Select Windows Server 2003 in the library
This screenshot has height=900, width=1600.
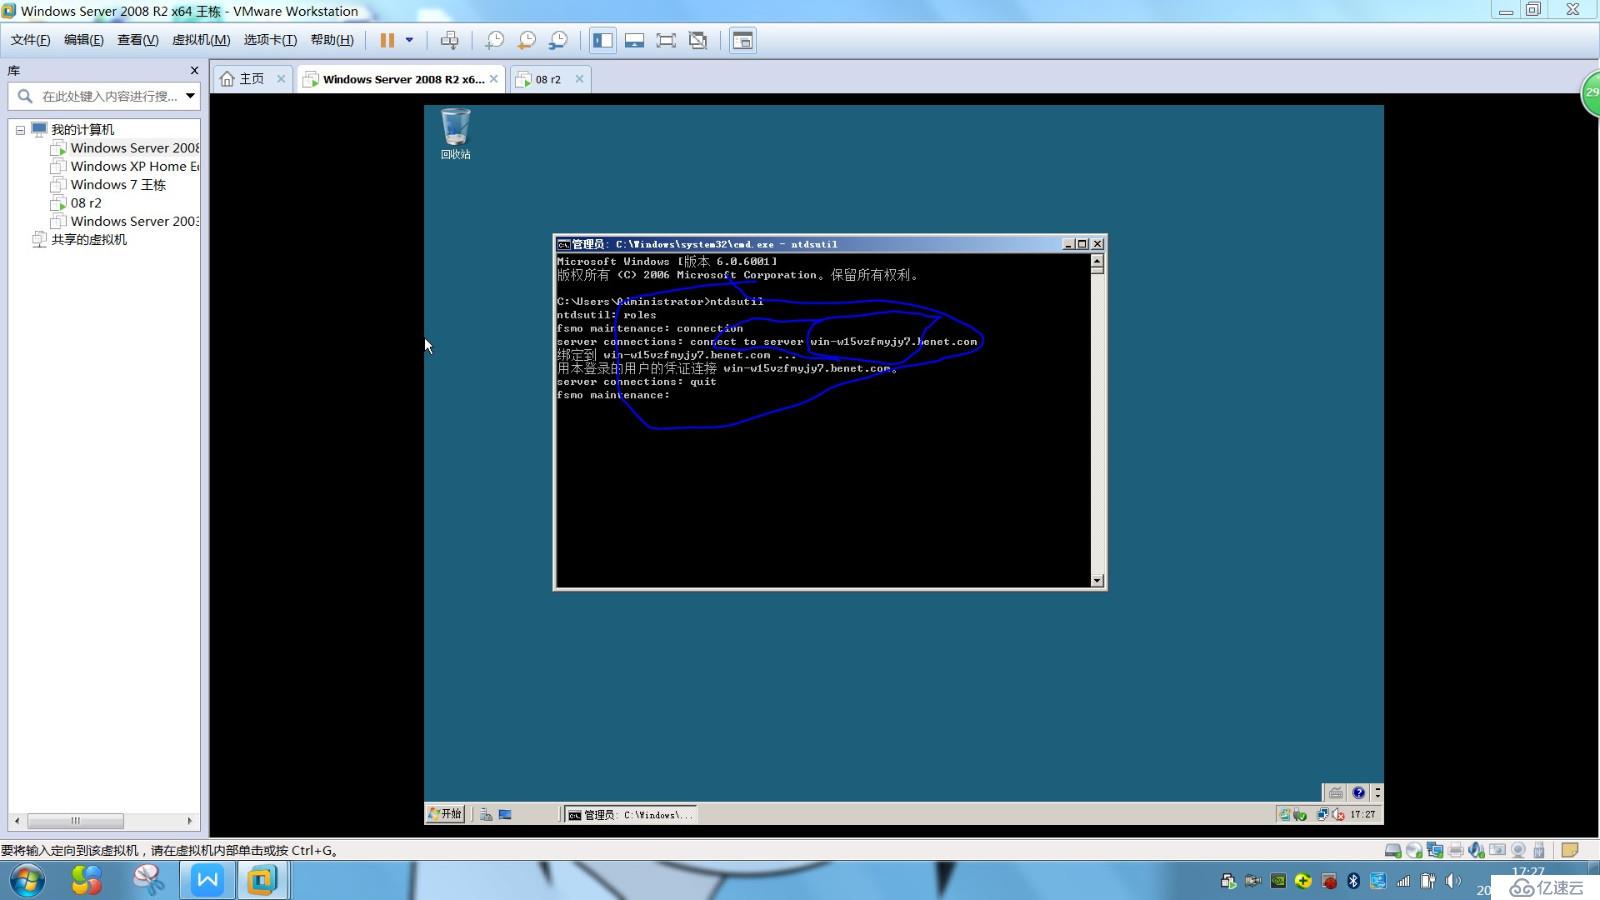[125, 221]
